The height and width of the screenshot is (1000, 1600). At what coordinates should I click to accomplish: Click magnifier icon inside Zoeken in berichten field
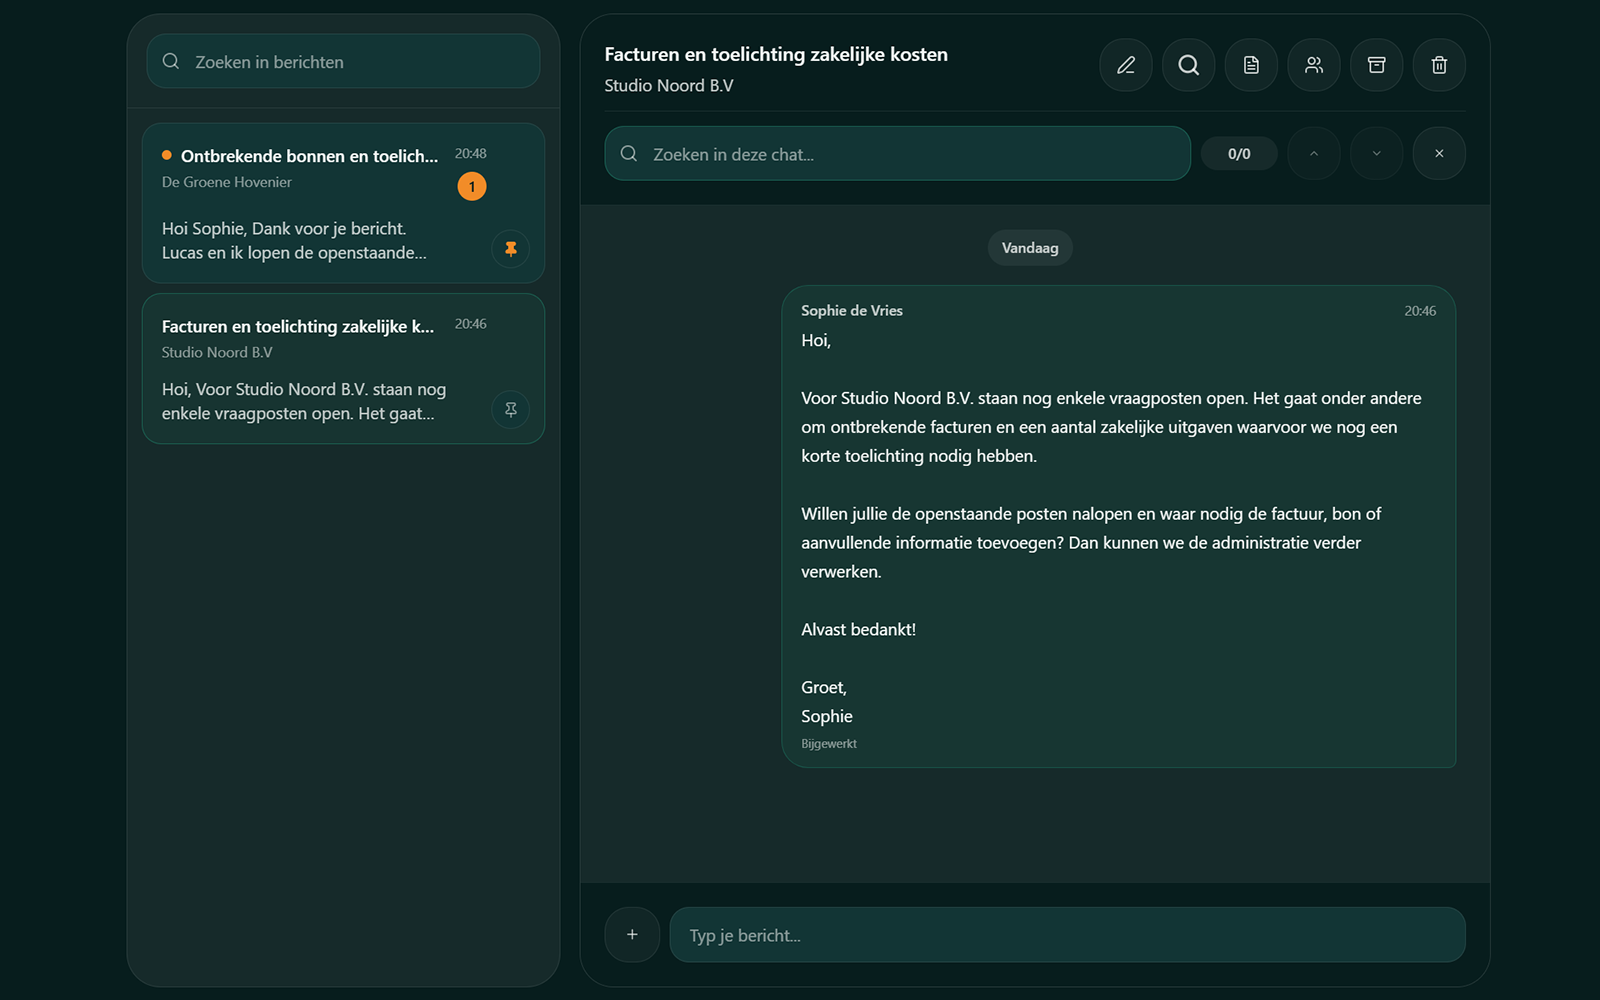pos(171,61)
